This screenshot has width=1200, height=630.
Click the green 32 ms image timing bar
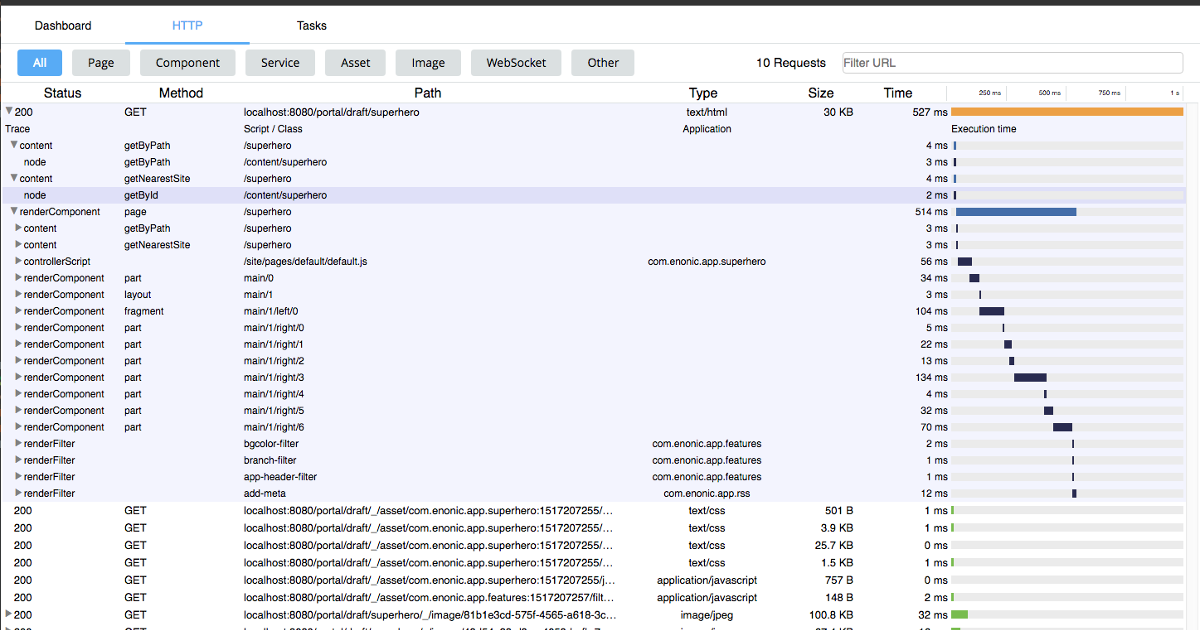click(x=959, y=614)
